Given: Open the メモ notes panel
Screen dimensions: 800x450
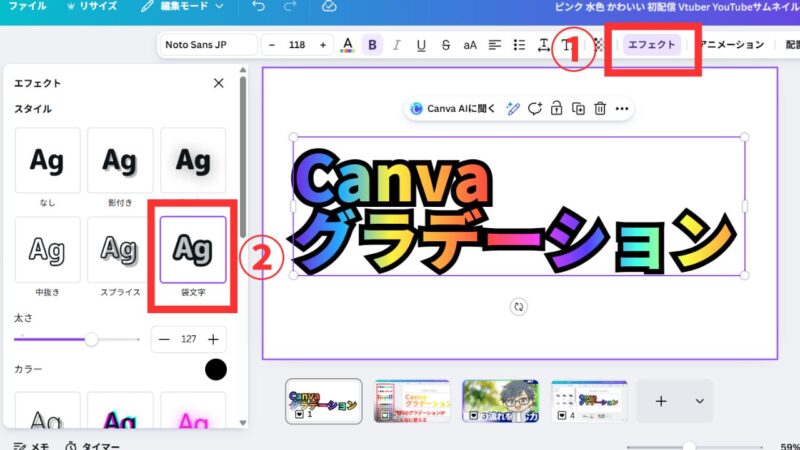Looking at the screenshot, I should point(32,445).
